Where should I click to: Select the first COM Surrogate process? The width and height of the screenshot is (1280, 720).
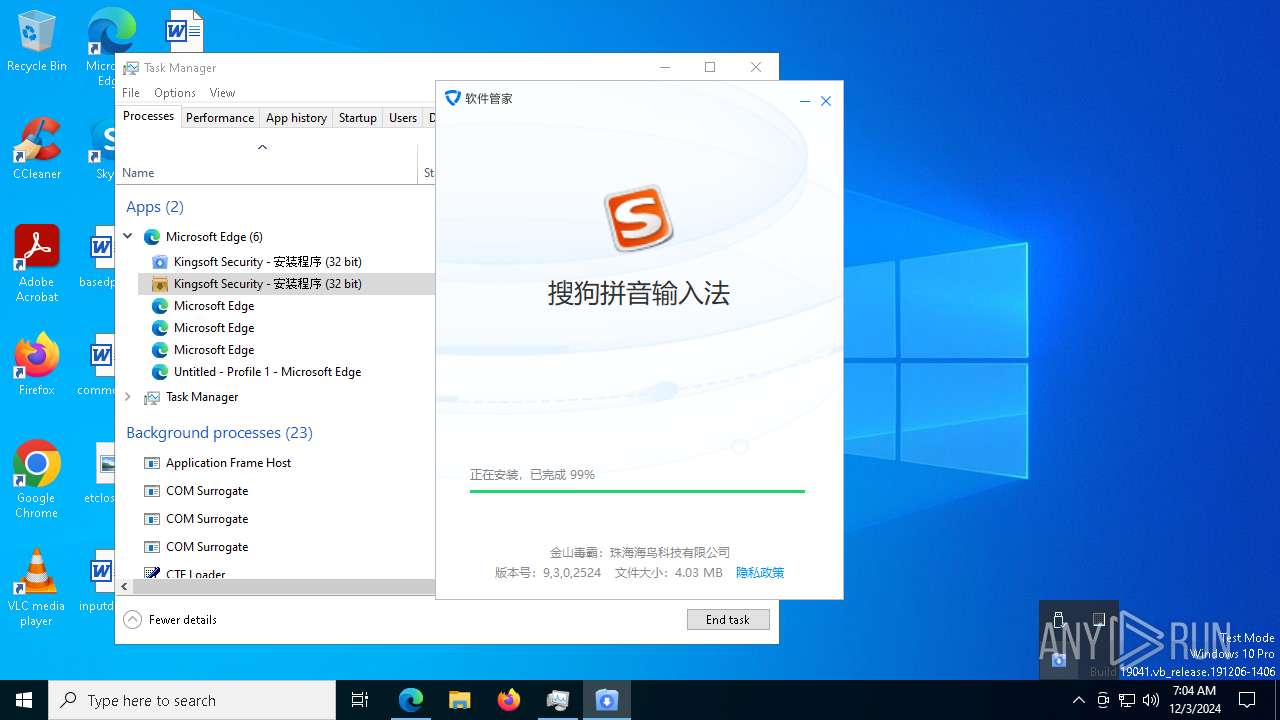point(276,491)
